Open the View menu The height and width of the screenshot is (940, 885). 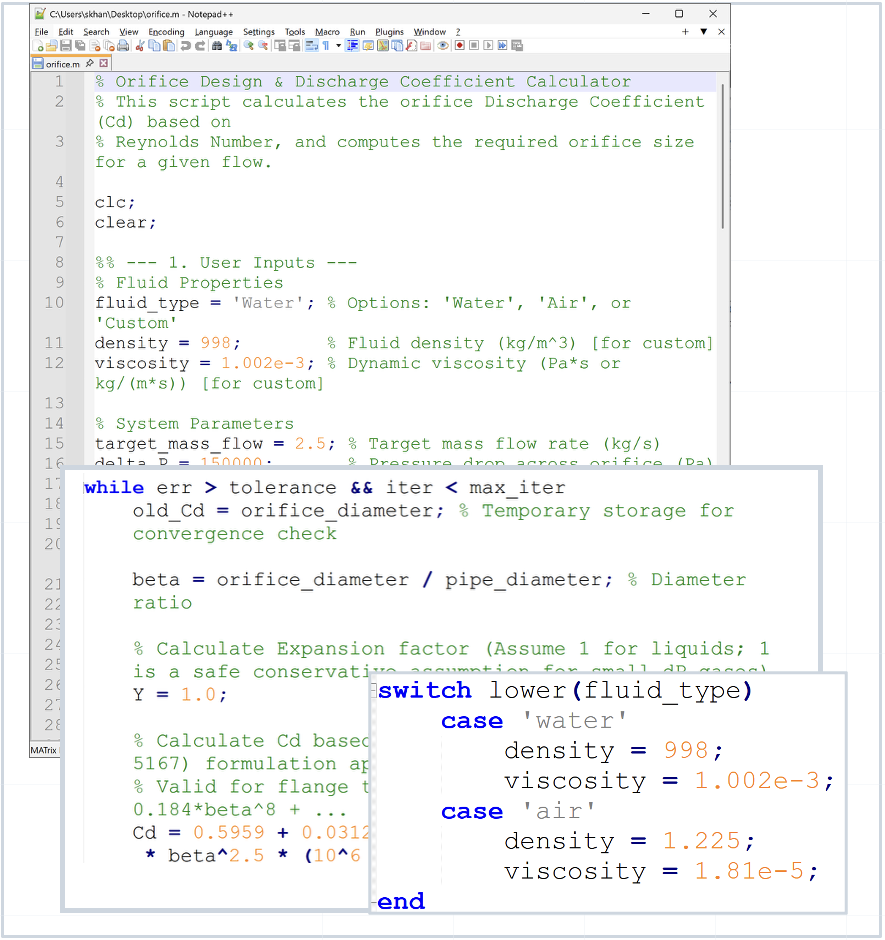tap(128, 32)
